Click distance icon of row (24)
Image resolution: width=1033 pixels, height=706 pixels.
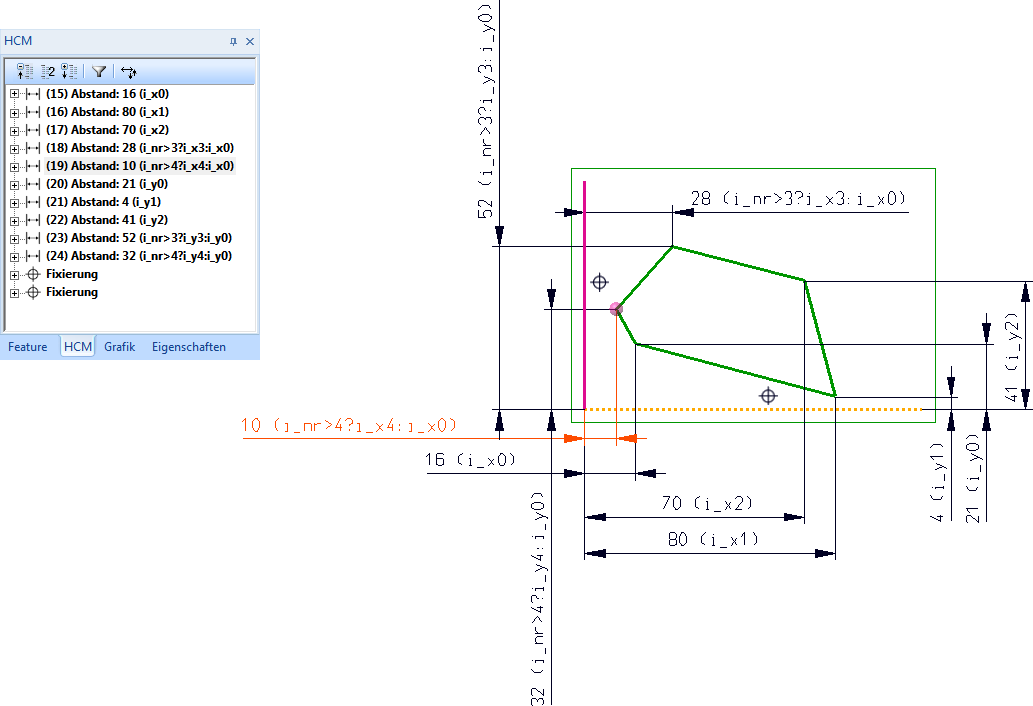tap(33, 256)
